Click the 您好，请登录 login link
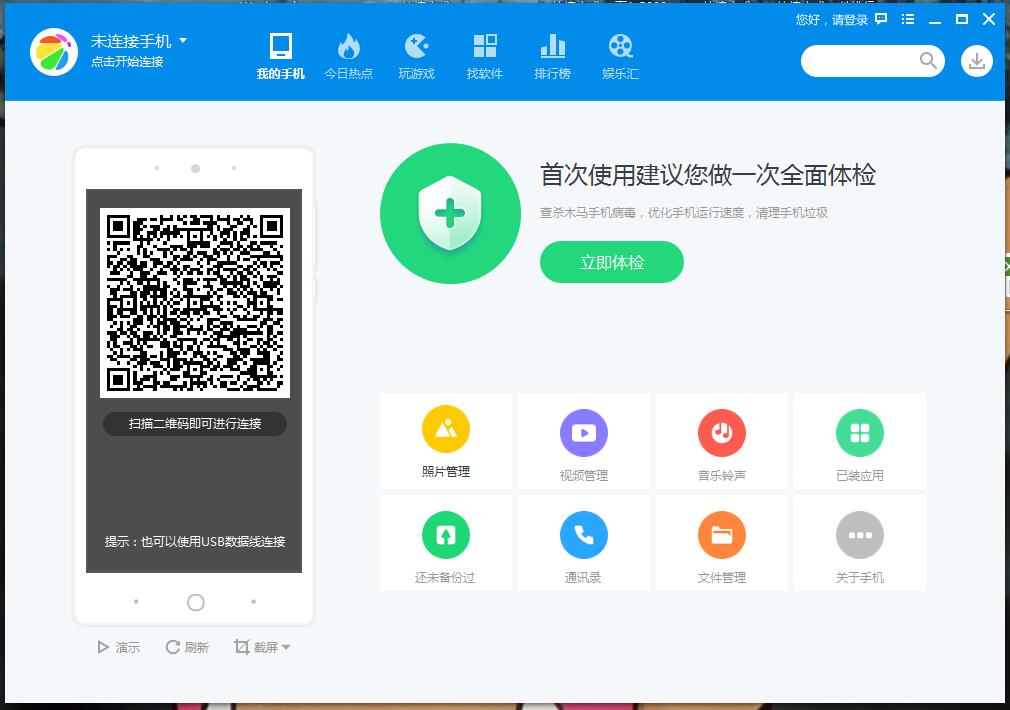 [x=832, y=20]
